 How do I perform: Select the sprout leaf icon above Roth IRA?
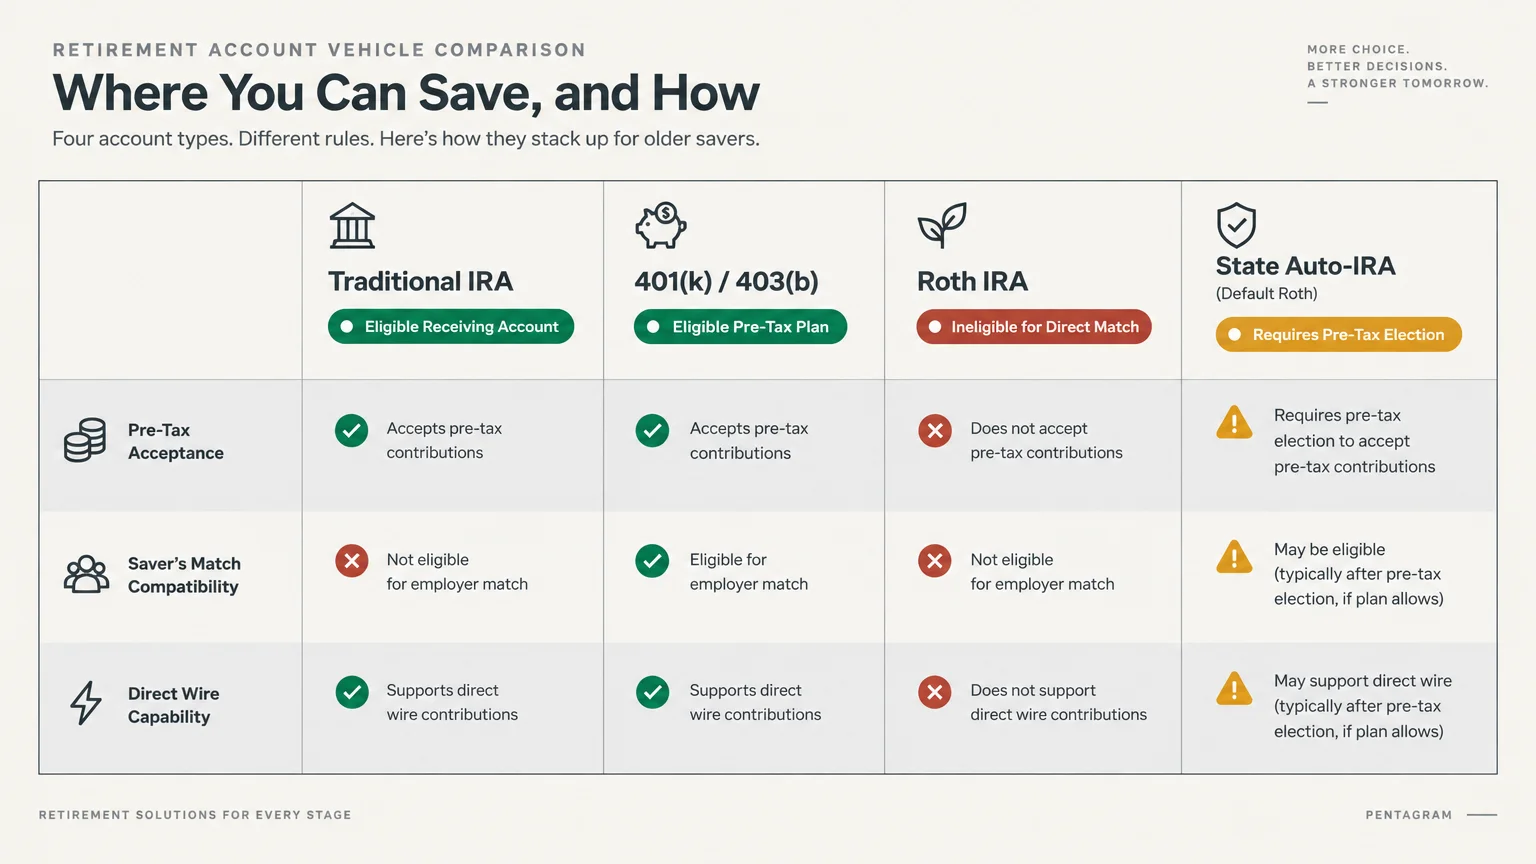click(x=942, y=225)
